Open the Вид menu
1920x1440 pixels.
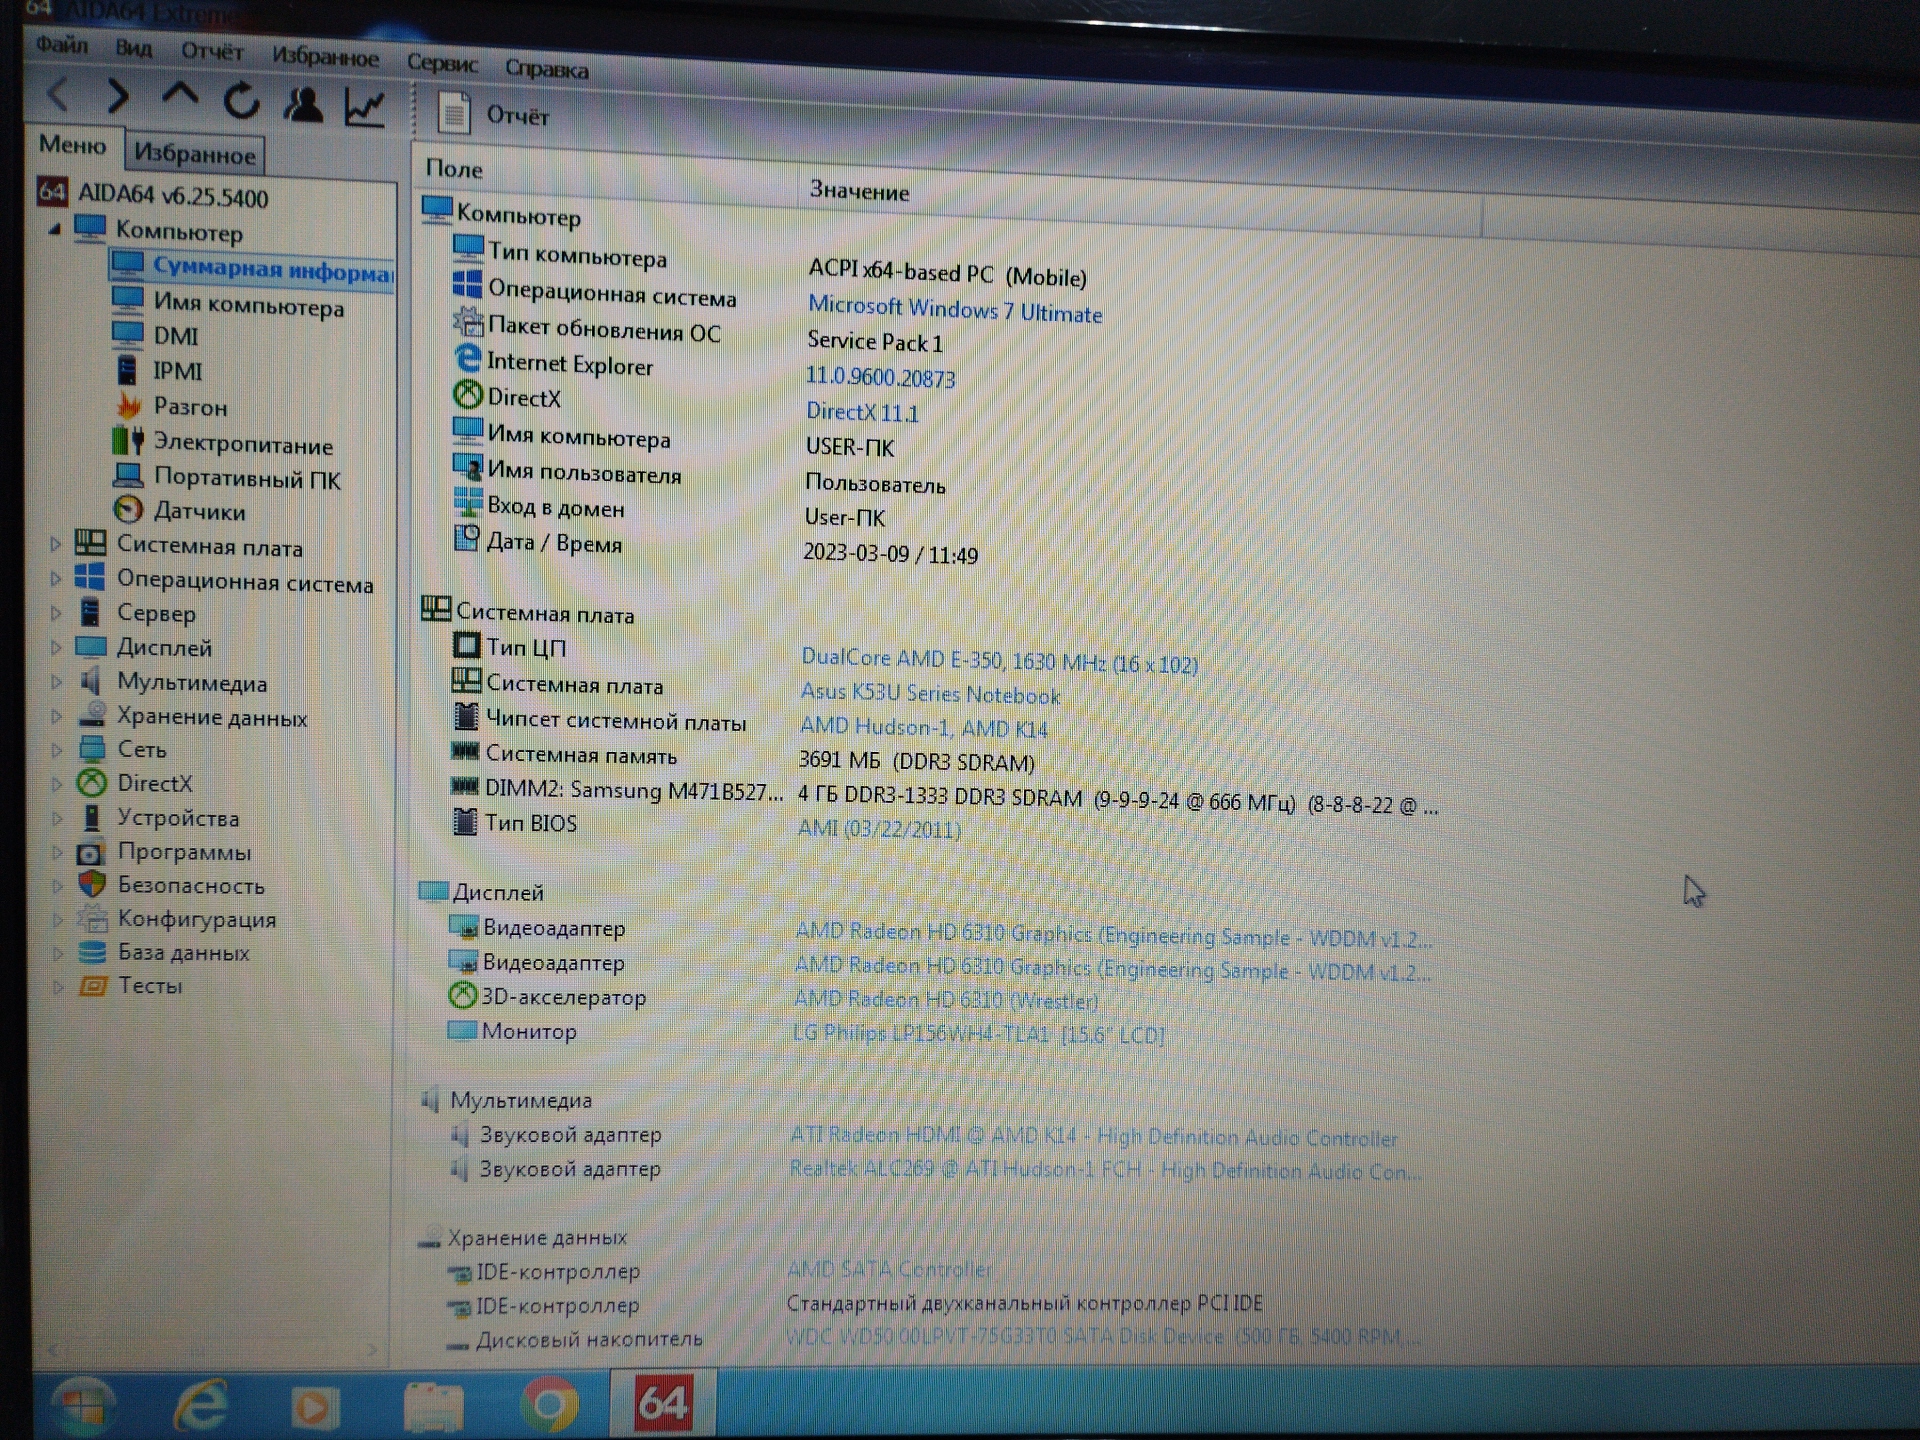coord(133,48)
